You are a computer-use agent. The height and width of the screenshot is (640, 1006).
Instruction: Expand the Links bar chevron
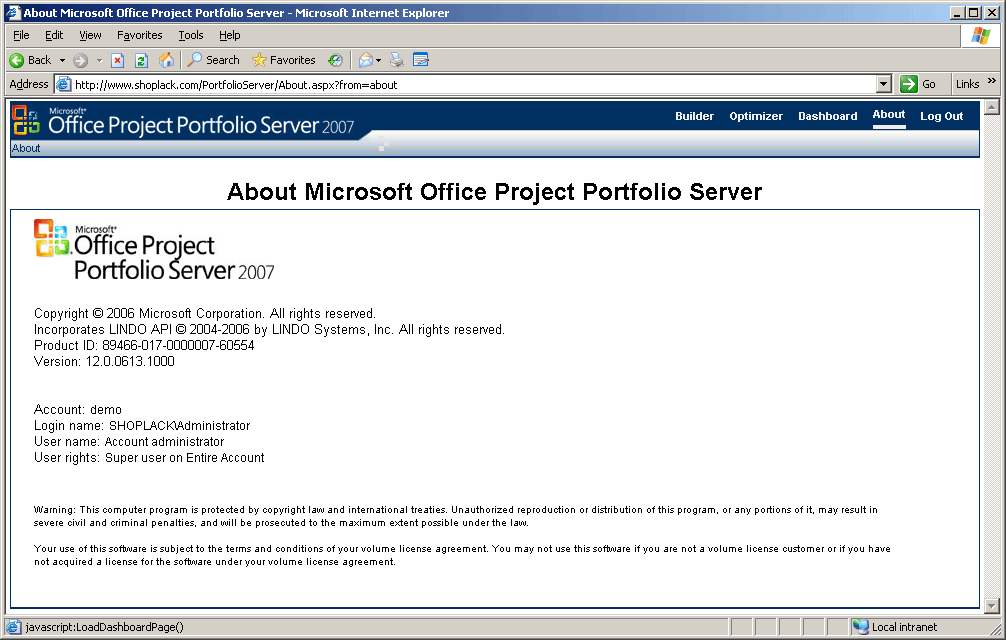click(x=992, y=81)
